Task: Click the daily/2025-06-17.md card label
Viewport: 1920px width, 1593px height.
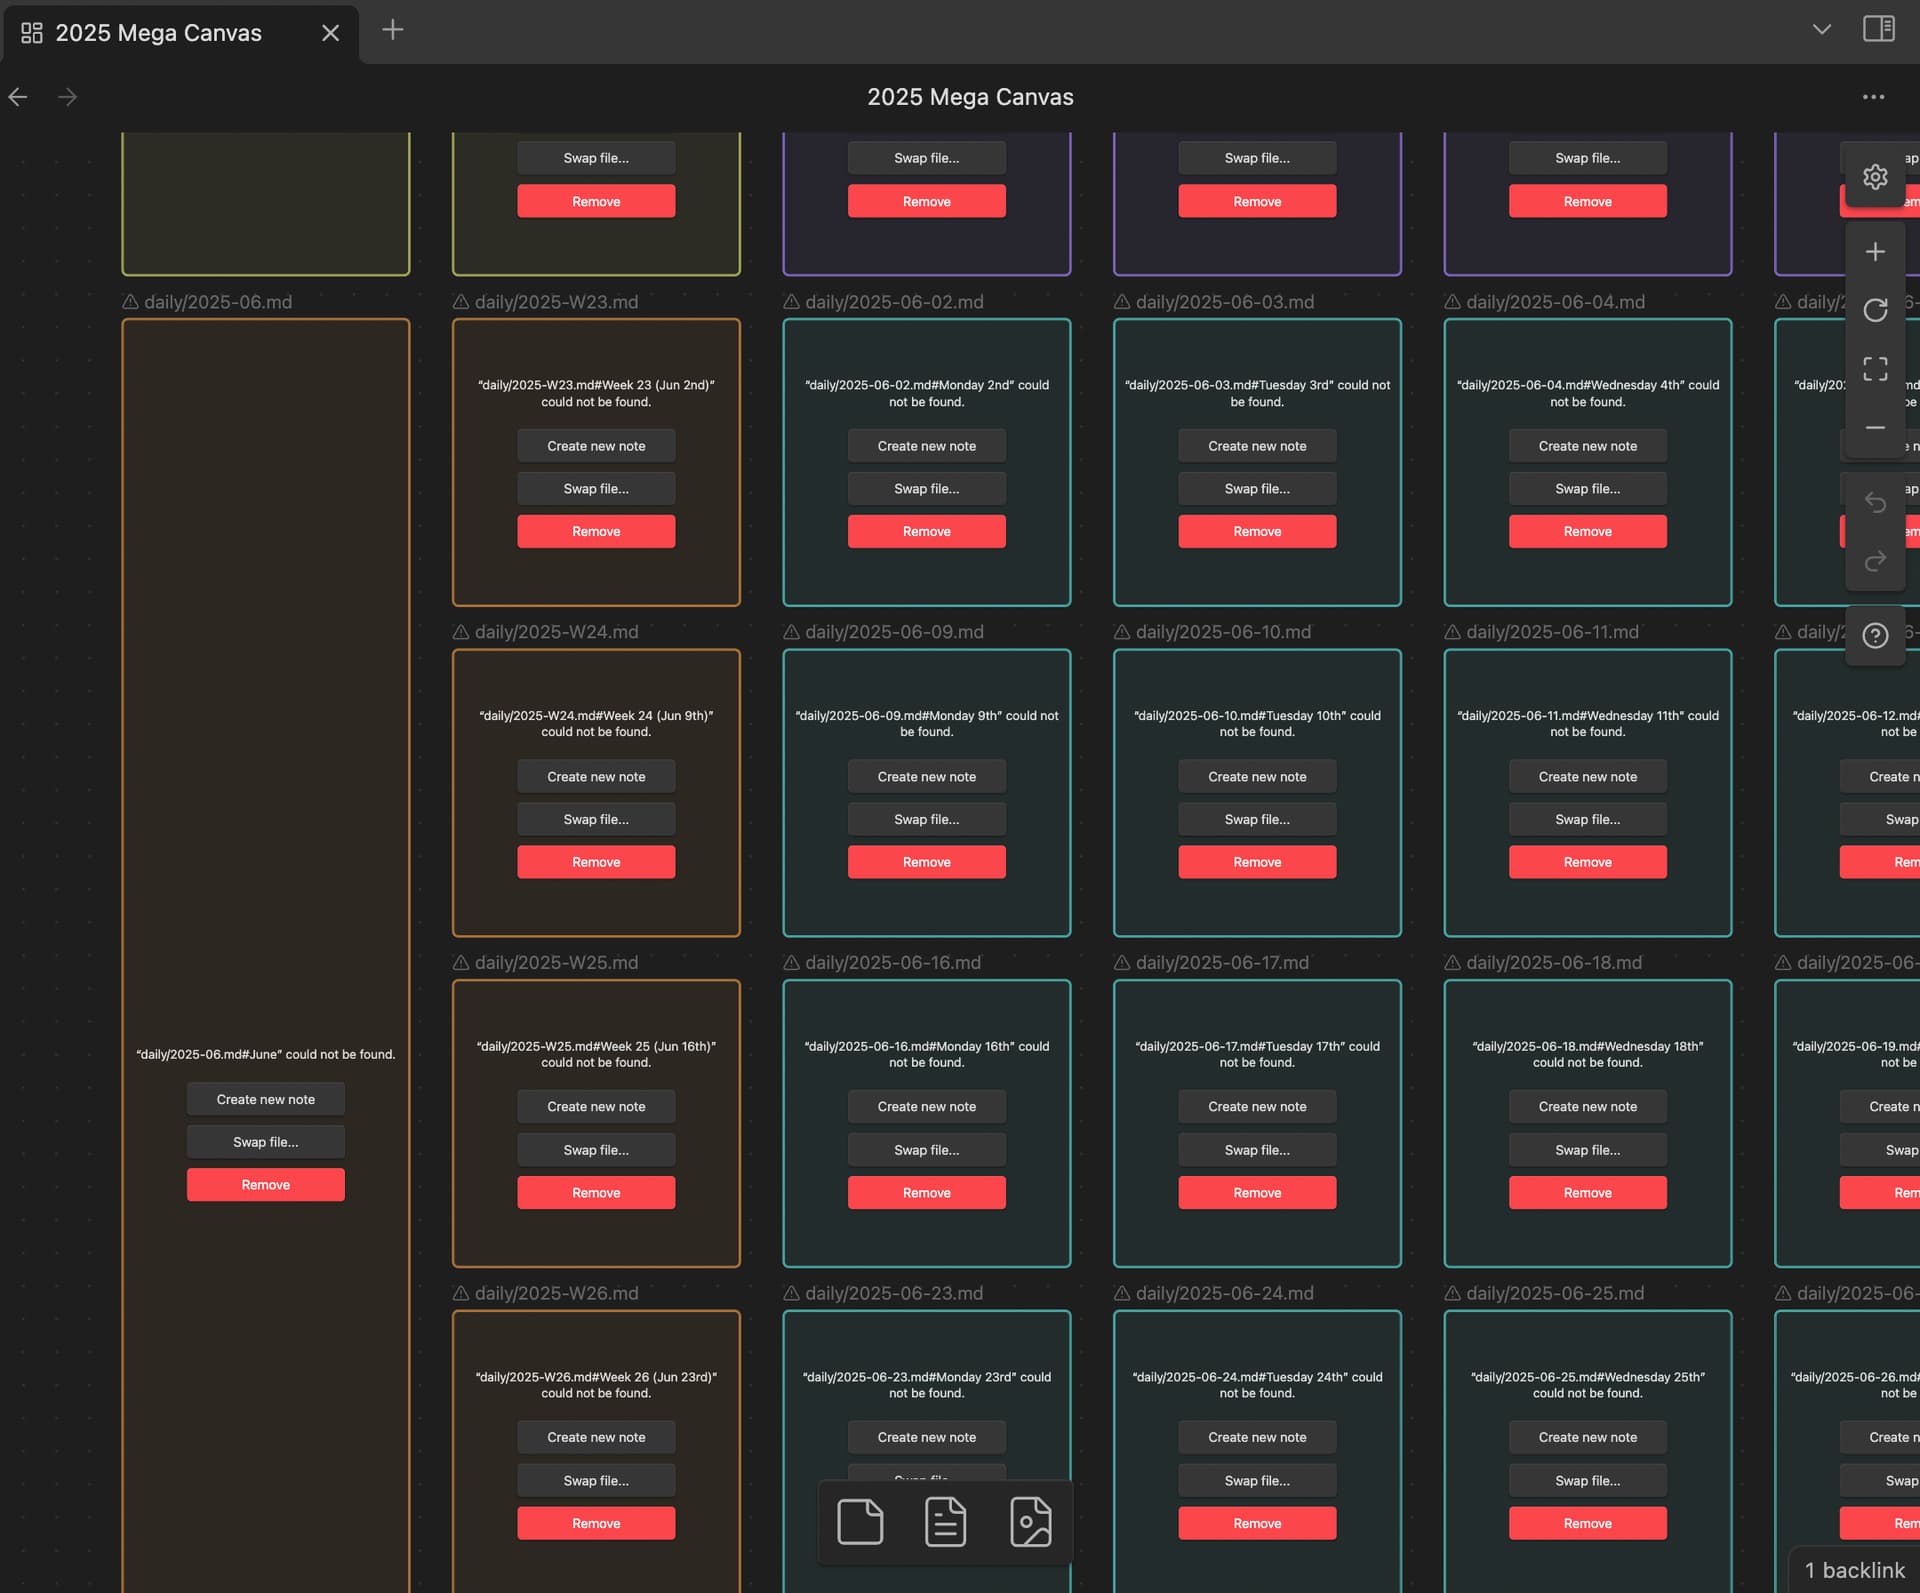Action: point(1222,962)
